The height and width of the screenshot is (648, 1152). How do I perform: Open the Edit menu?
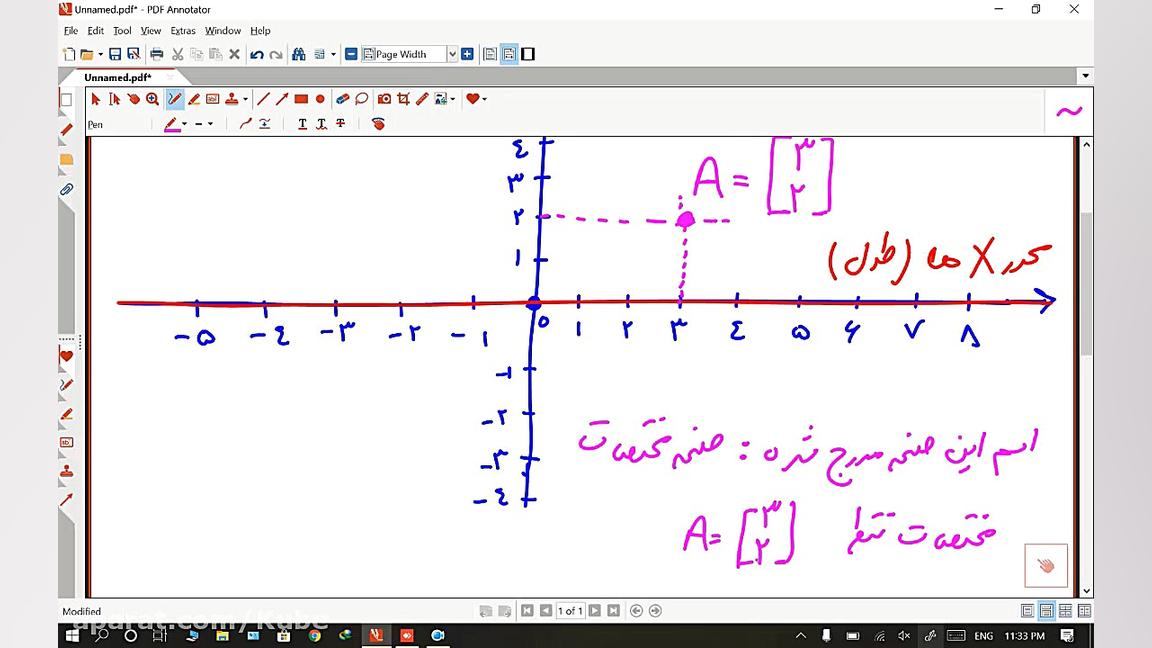(96, 31)
